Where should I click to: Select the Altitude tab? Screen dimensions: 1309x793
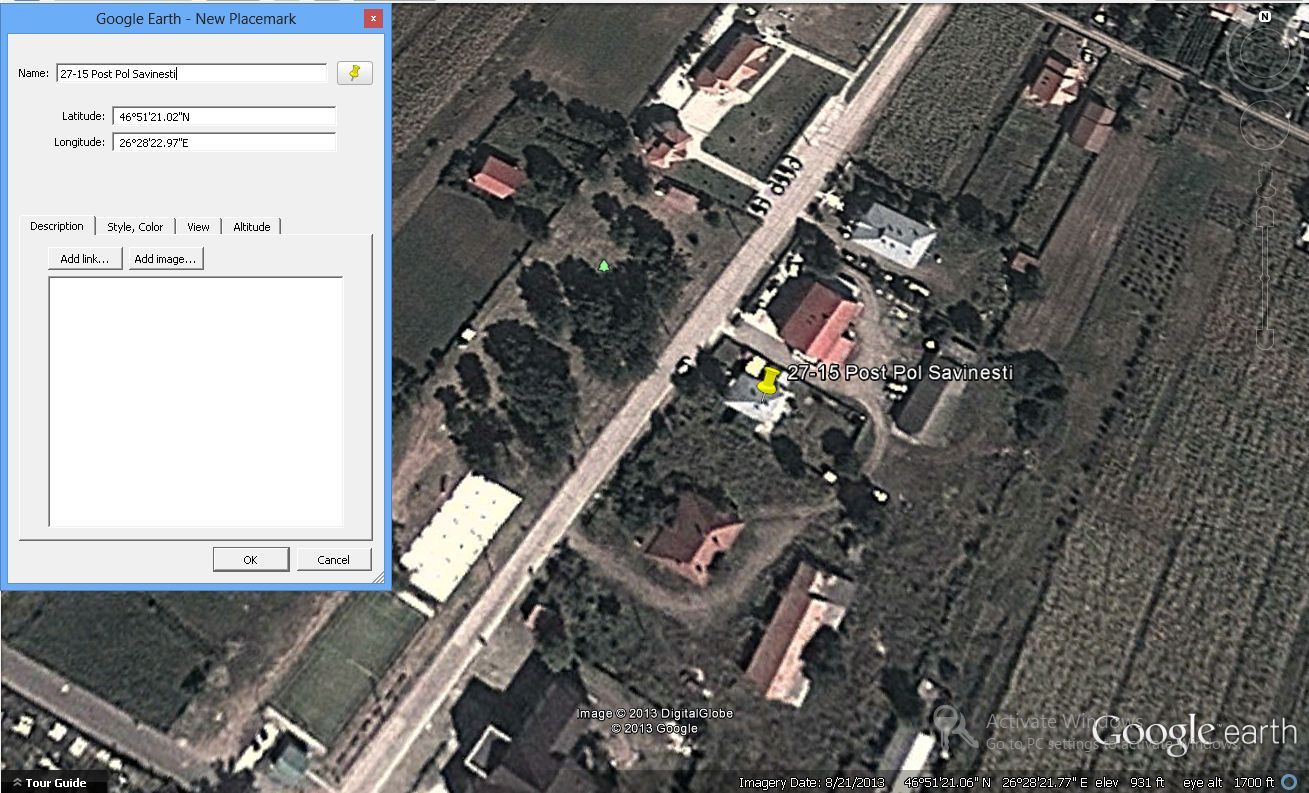pyautogui.click(x=251, y=227)
